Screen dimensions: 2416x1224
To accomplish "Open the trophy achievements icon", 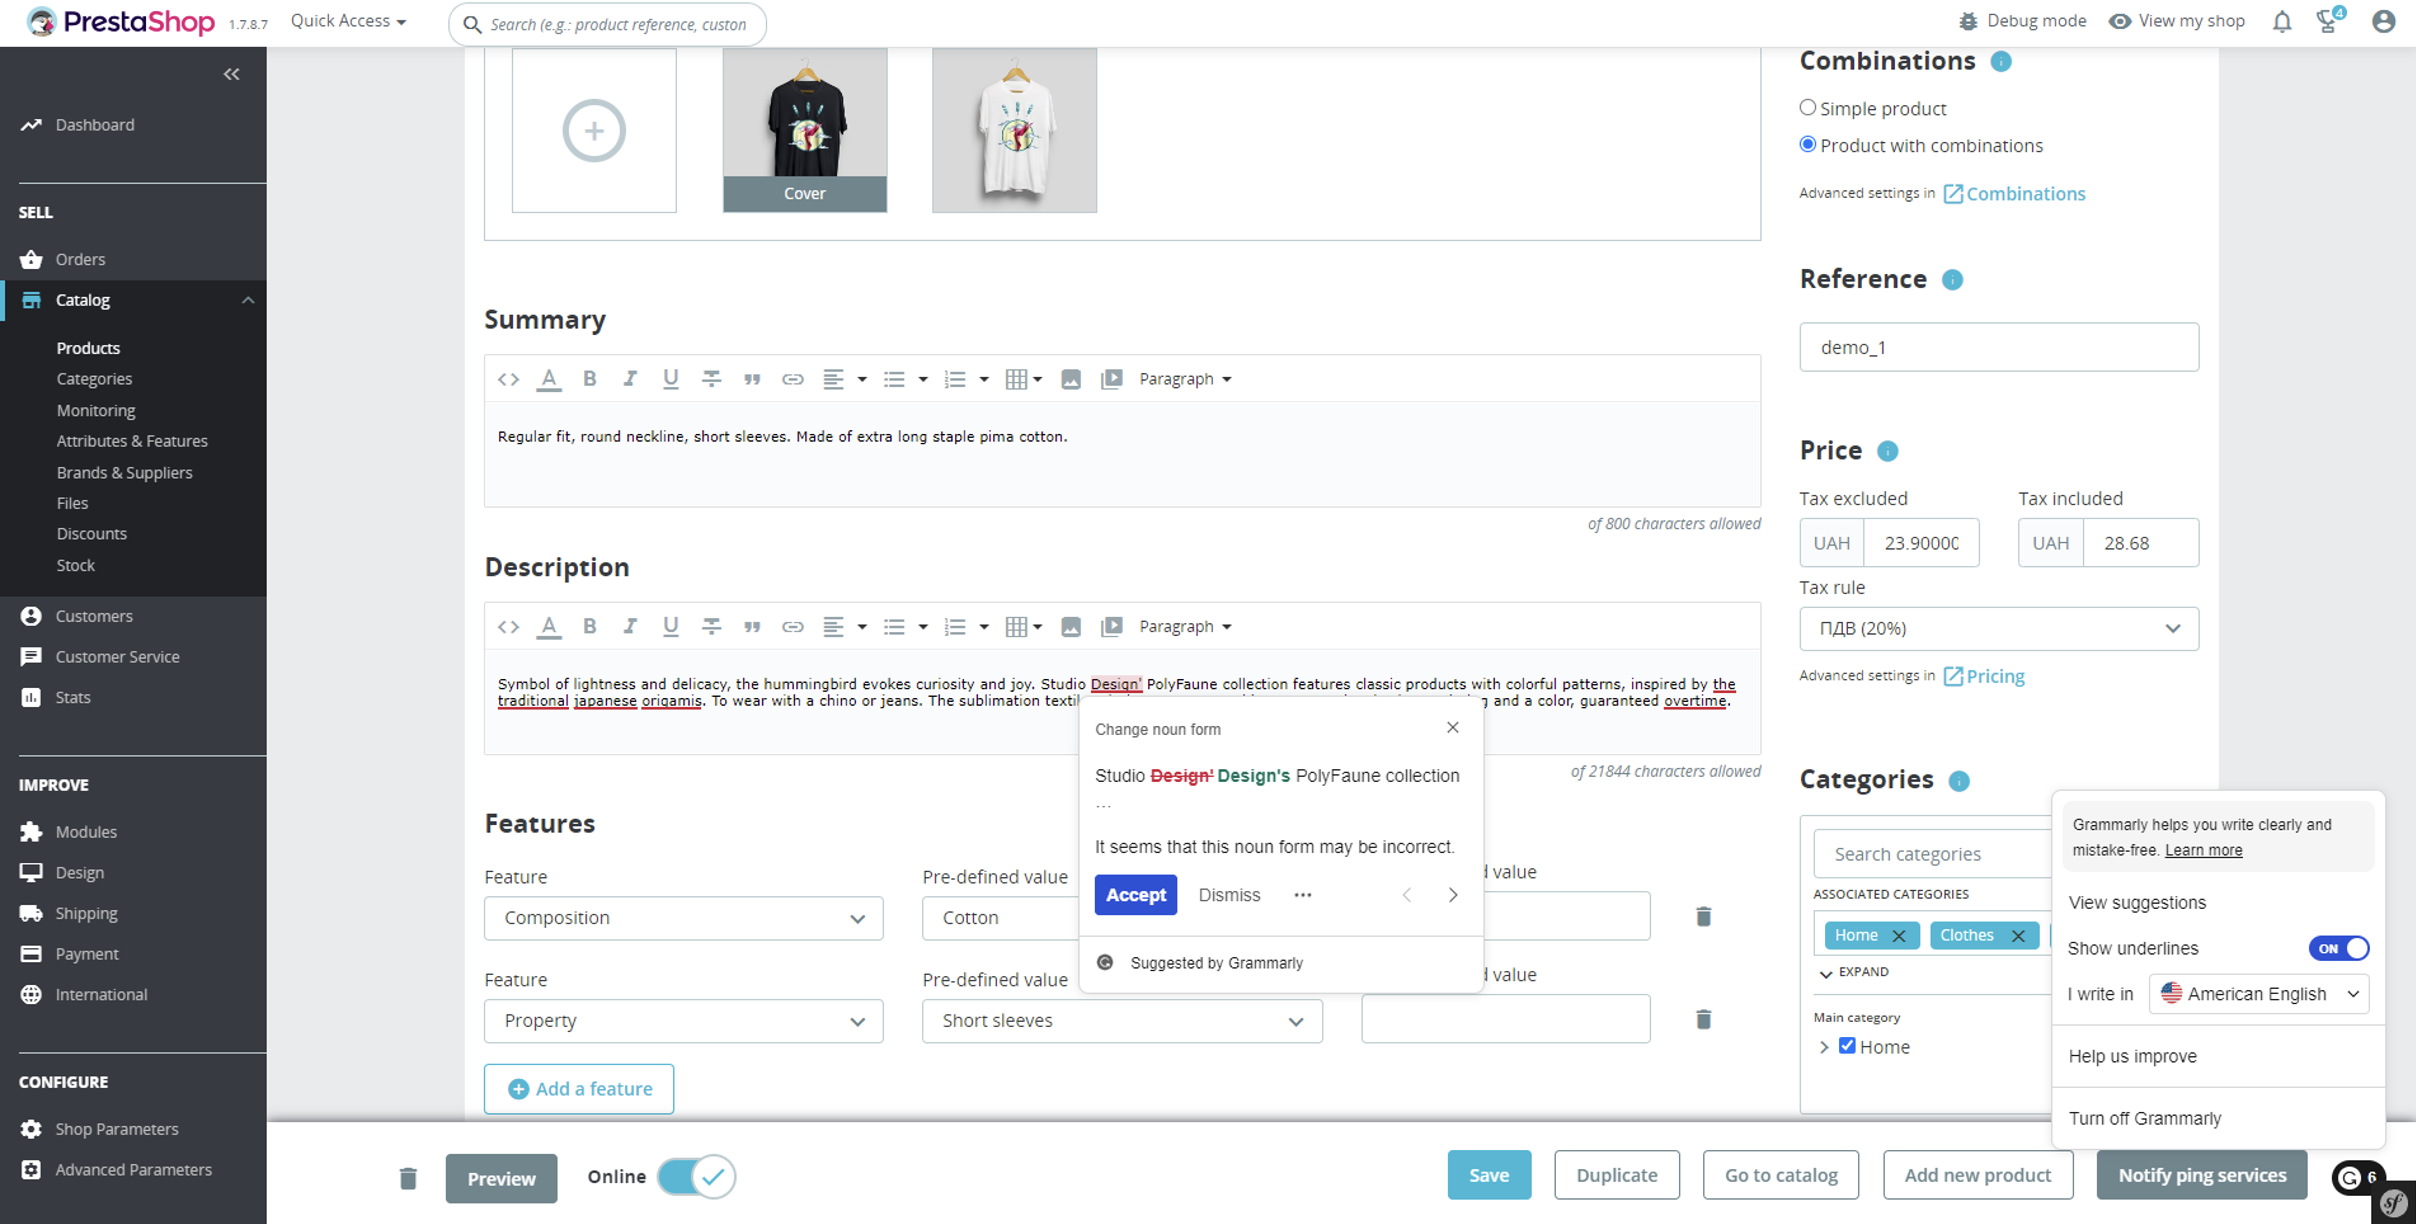I will [x=2328, y=22].
